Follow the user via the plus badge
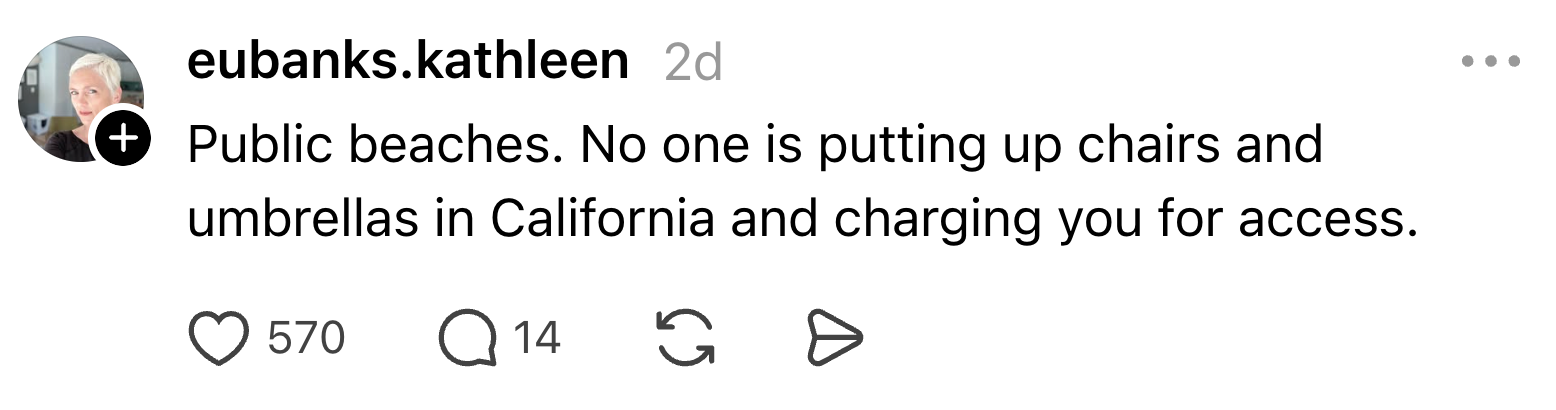The image size is (1556, 410). pyautogui.click(x=122, y=139)
